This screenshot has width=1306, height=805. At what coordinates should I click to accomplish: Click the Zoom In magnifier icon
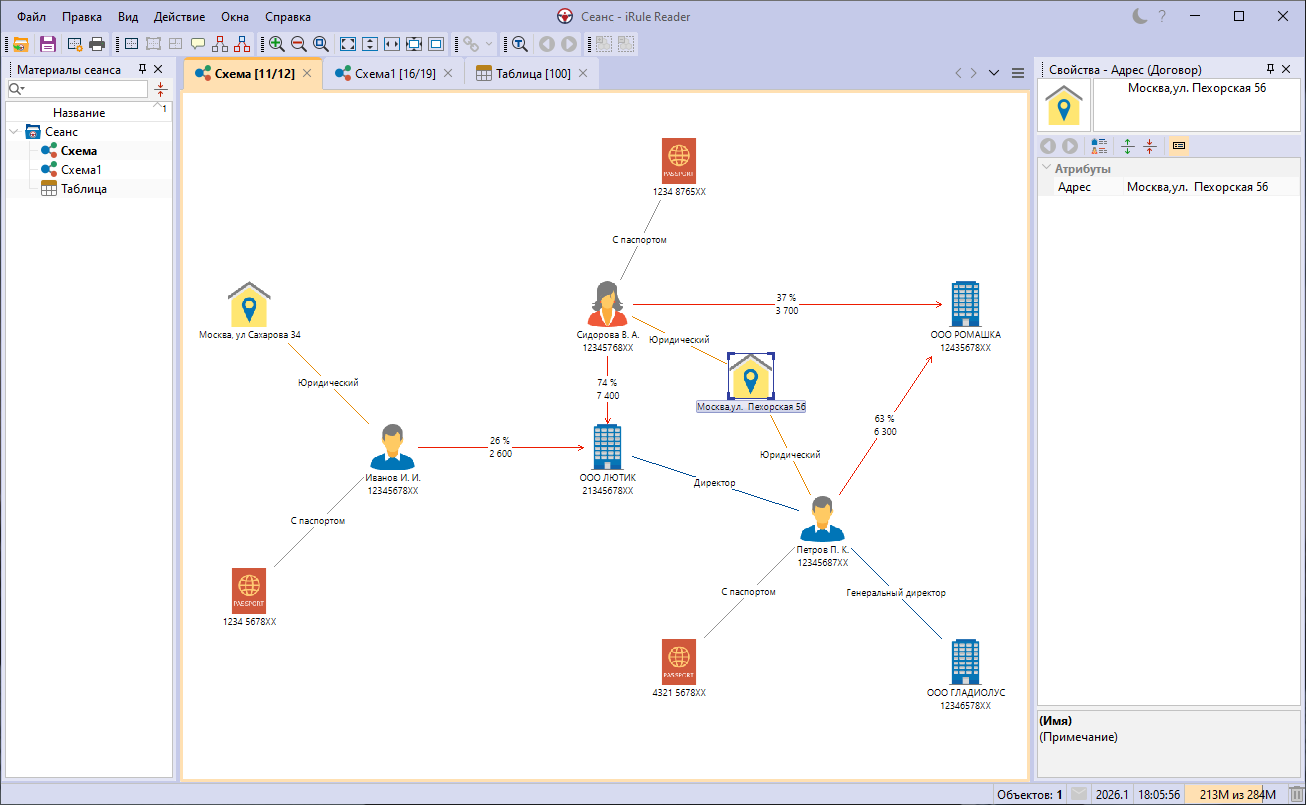(276, 44)
